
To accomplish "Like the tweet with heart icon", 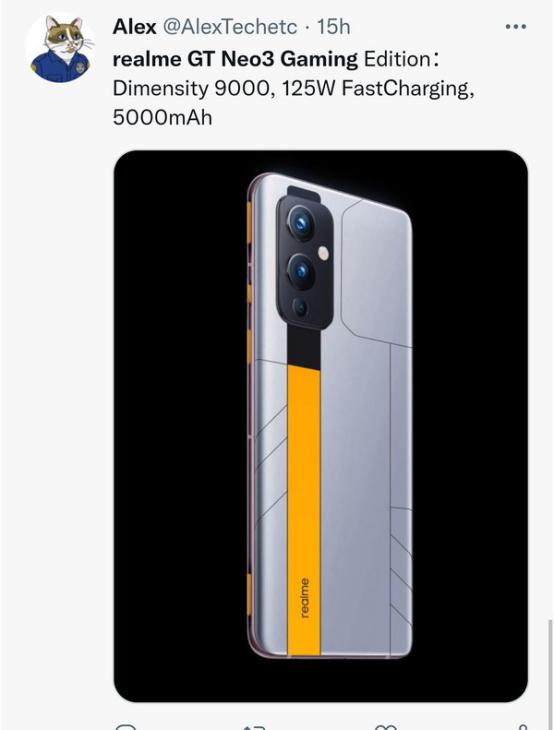I will 385,726.
